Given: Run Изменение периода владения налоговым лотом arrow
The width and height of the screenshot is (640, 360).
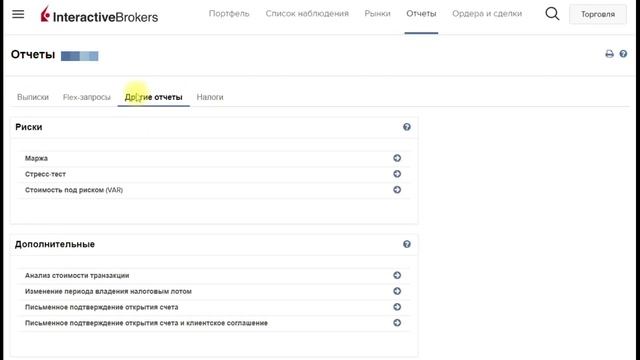Looking at the screenshot, I should click(x=397, y=291).
